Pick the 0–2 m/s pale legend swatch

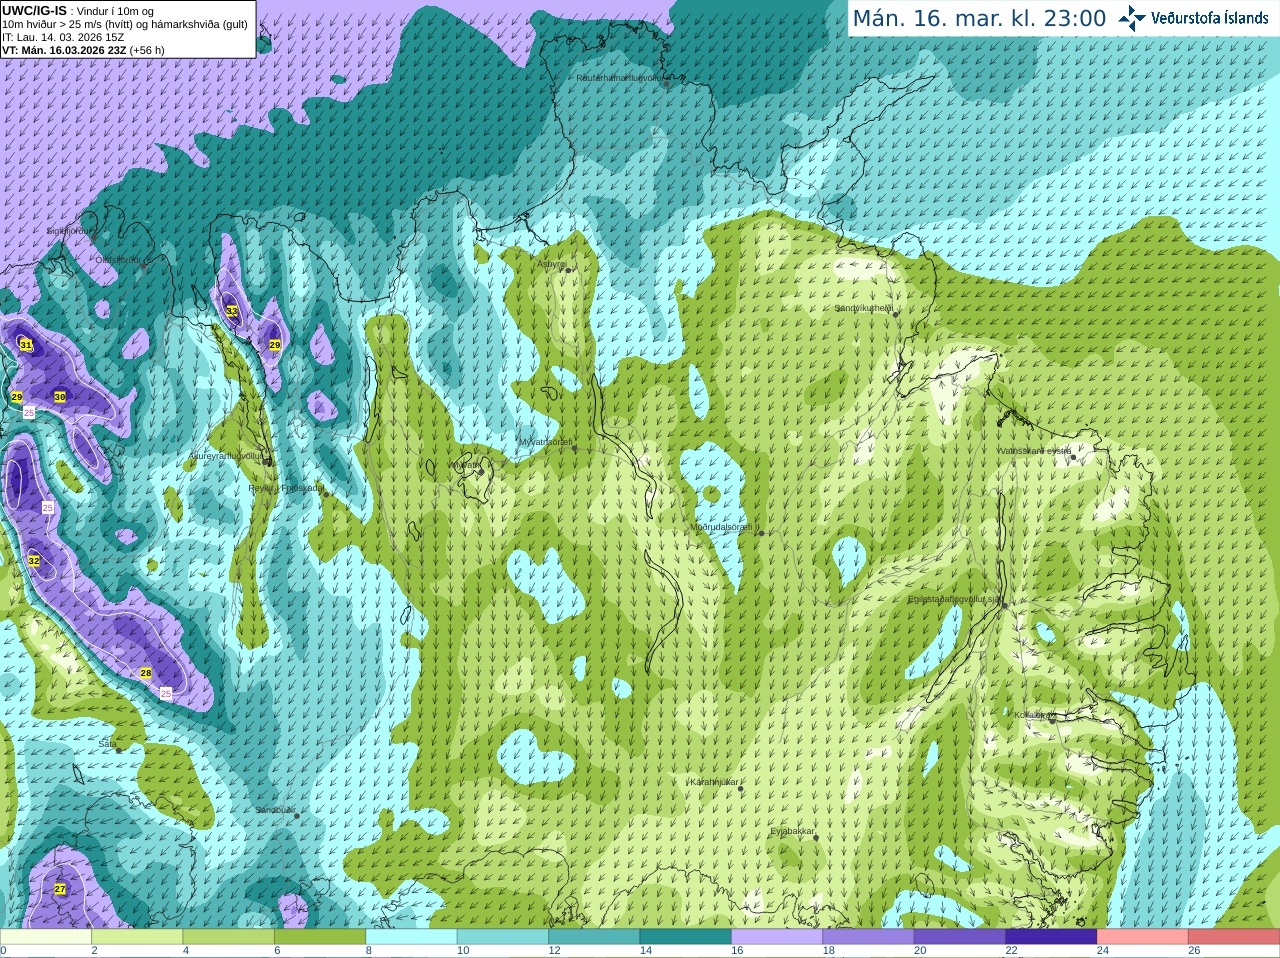tap(46, 937)
